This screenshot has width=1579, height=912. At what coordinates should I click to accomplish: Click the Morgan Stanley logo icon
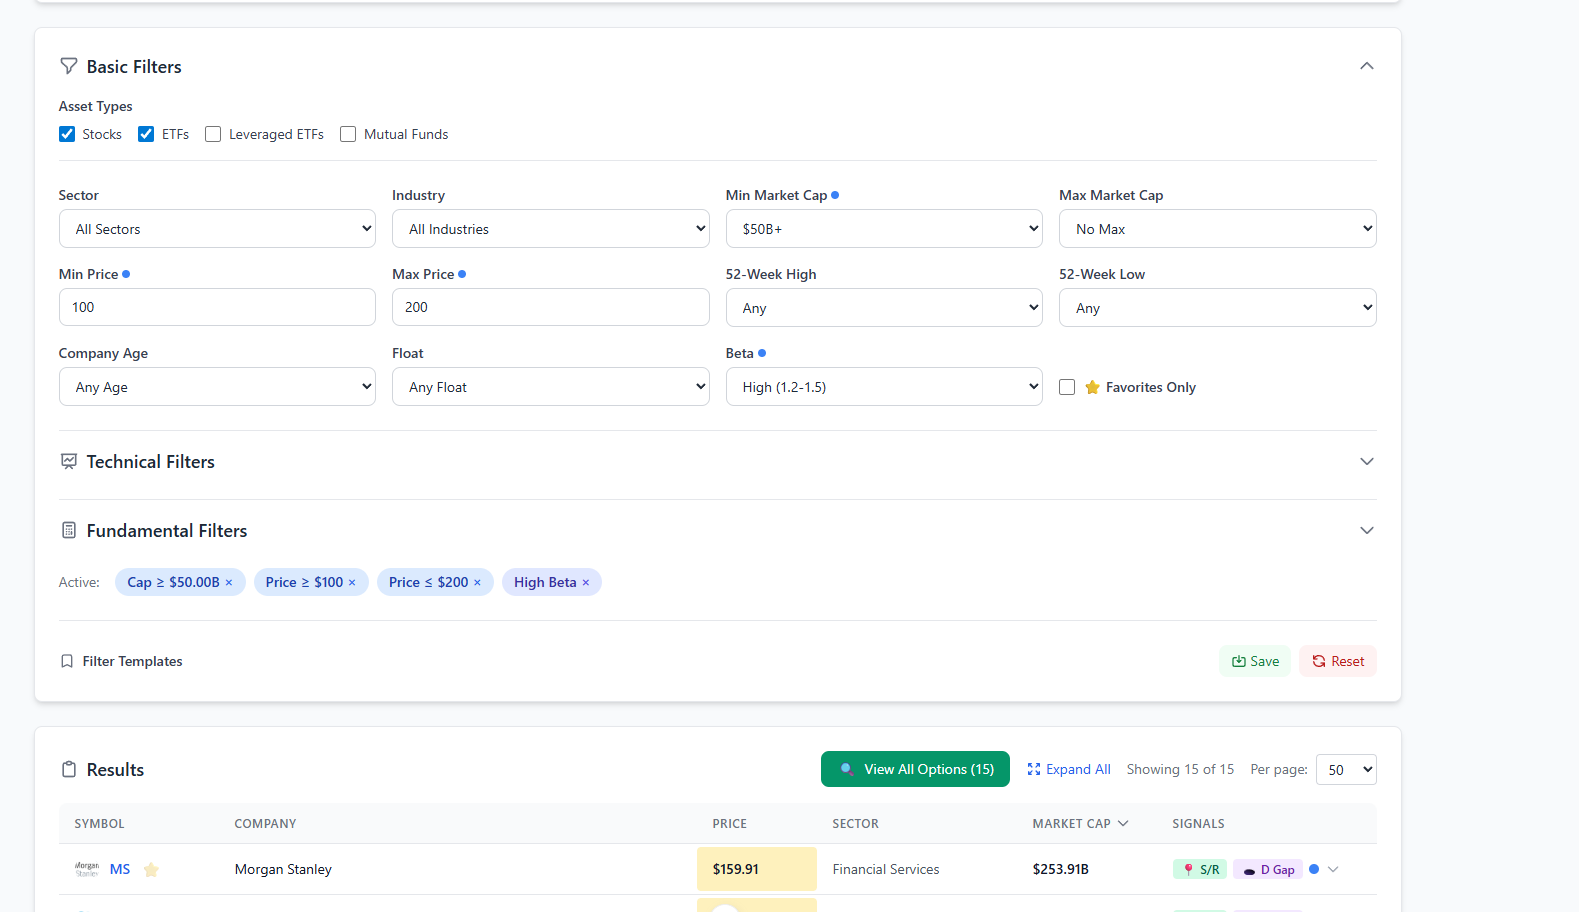tap(87, 870)
